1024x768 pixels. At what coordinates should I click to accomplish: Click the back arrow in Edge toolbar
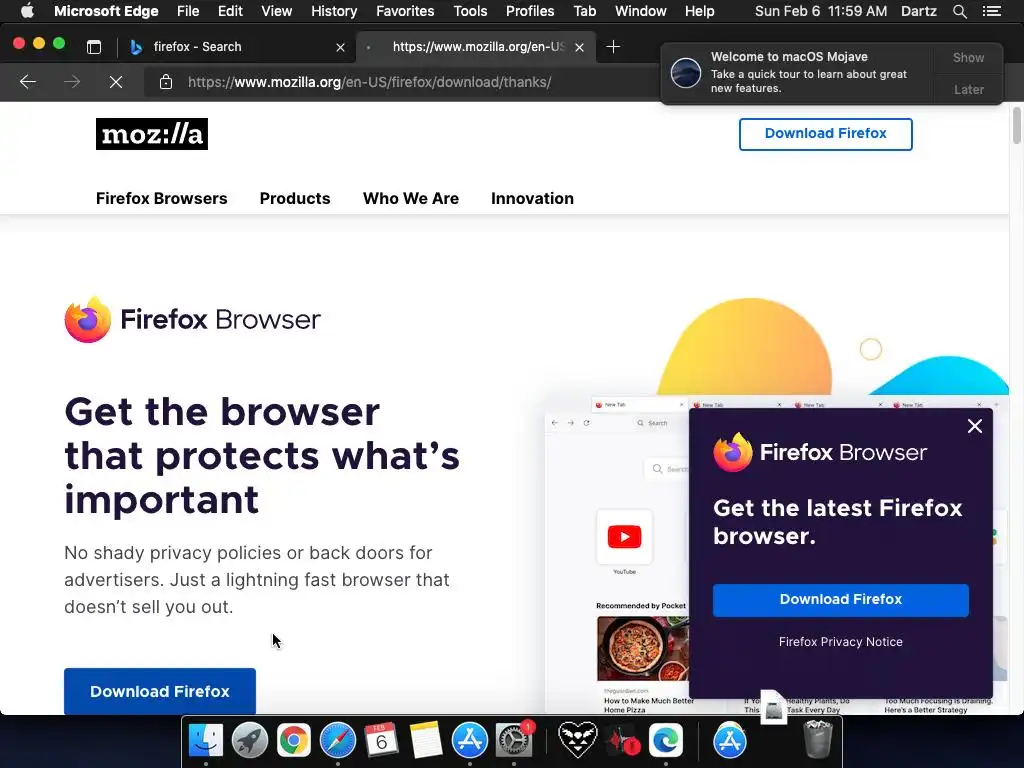[28, 82]
